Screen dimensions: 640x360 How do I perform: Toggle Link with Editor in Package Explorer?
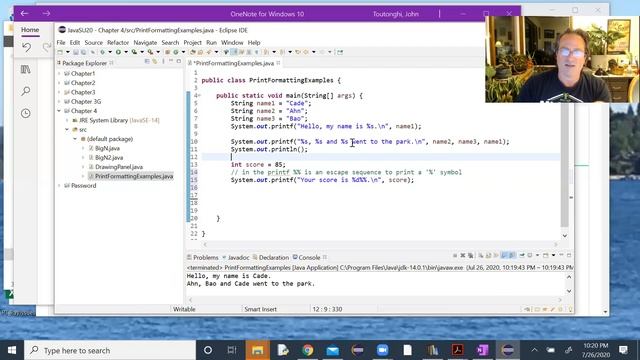point(154,61)
